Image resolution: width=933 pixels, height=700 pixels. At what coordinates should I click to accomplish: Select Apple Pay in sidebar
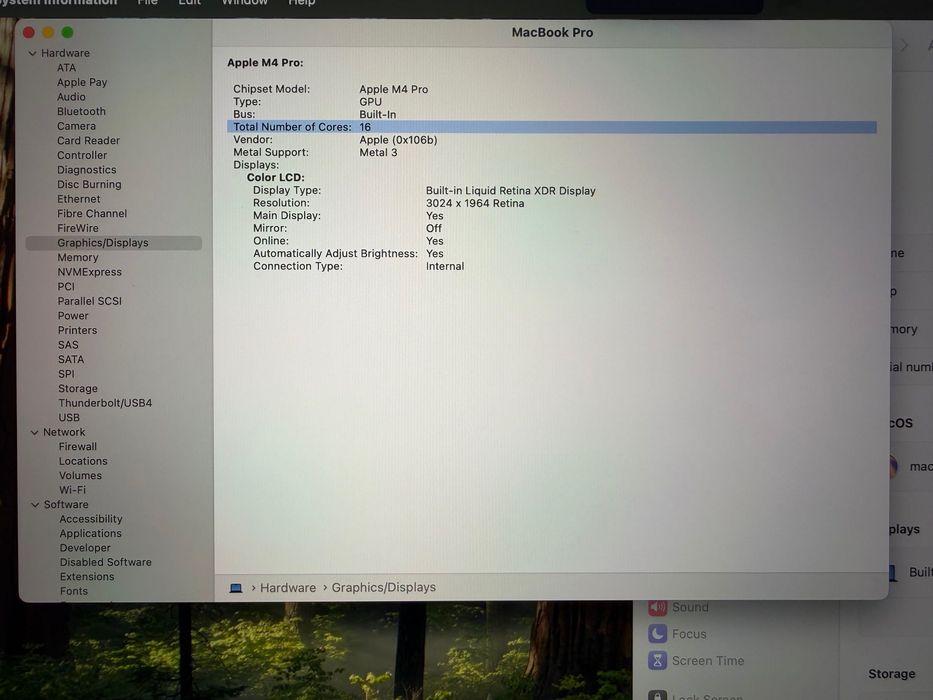[x=82, y=82]
